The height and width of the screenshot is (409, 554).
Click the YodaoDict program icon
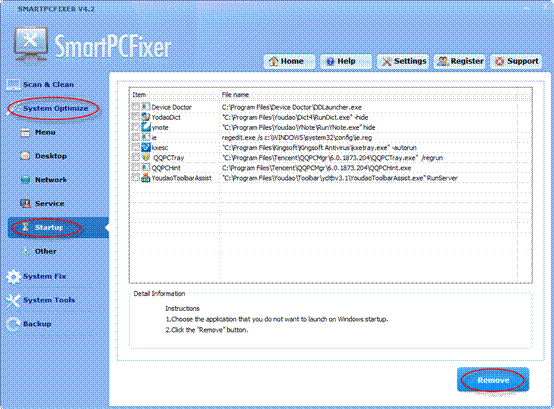[146, 117]
